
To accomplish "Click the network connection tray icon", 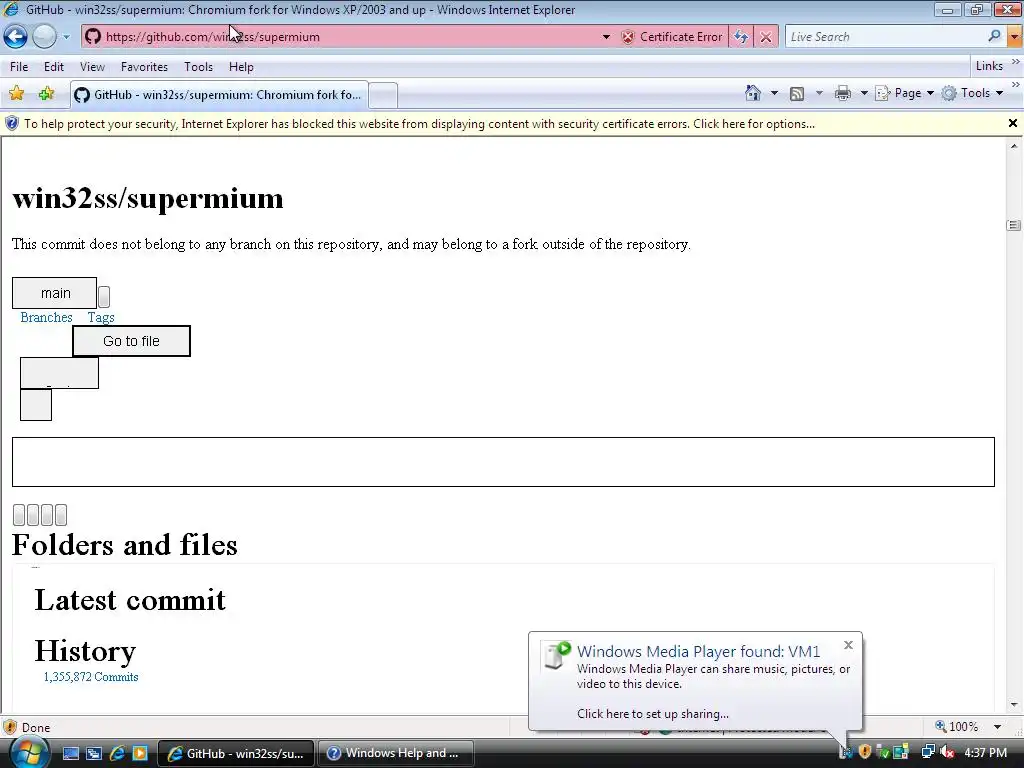I will [x=927, y=752].
